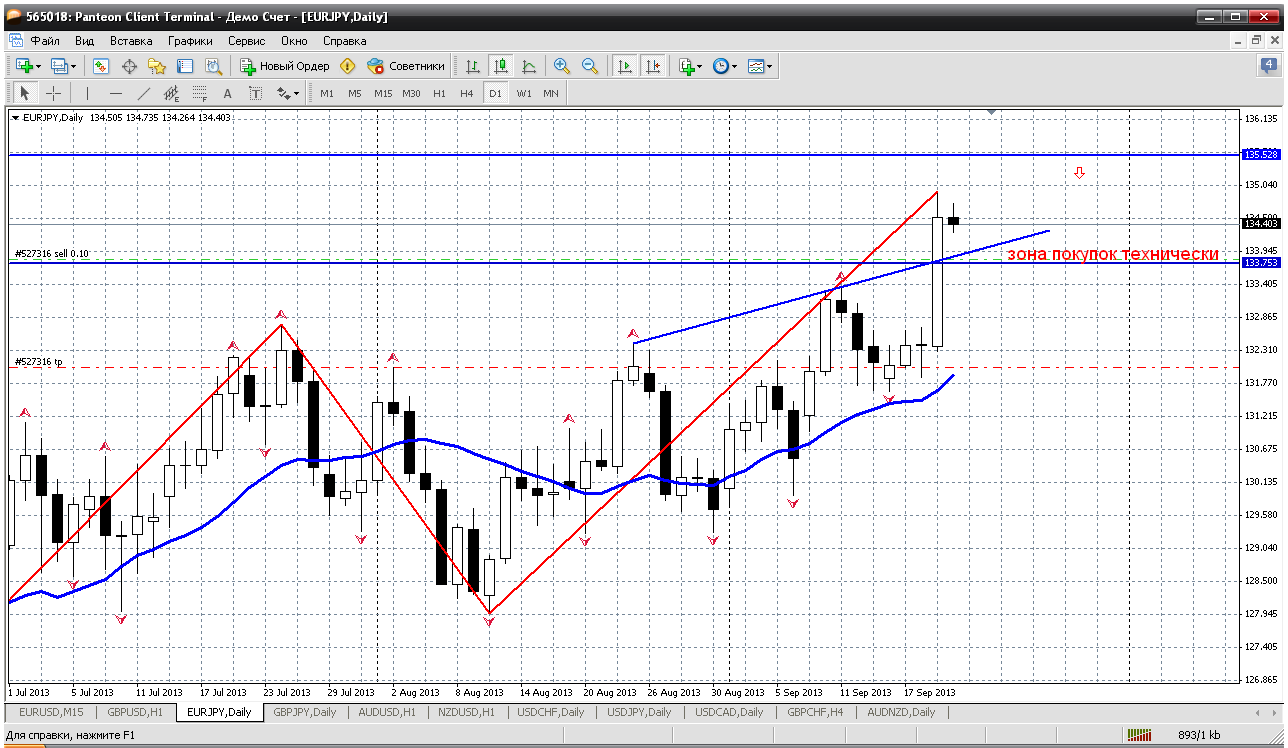Screen dimensions: 1288x748
Task: Open the MetaEditor yellow diamond icon
Action: click(347, 66)
